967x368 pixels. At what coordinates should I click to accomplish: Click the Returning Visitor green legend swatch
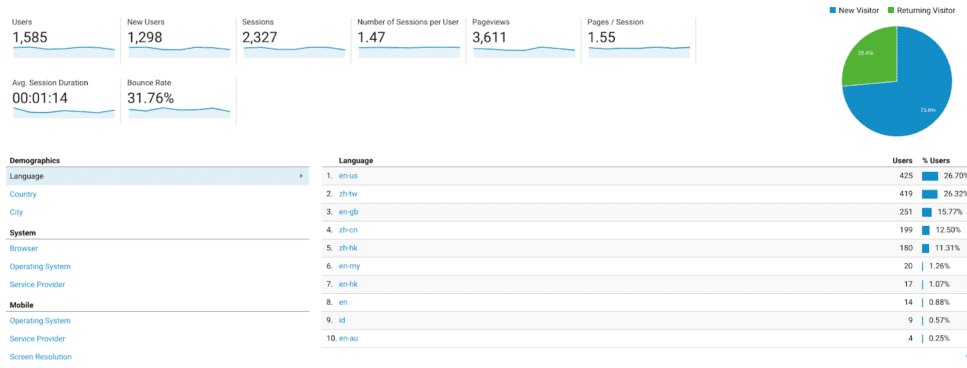tap(891, 10)
